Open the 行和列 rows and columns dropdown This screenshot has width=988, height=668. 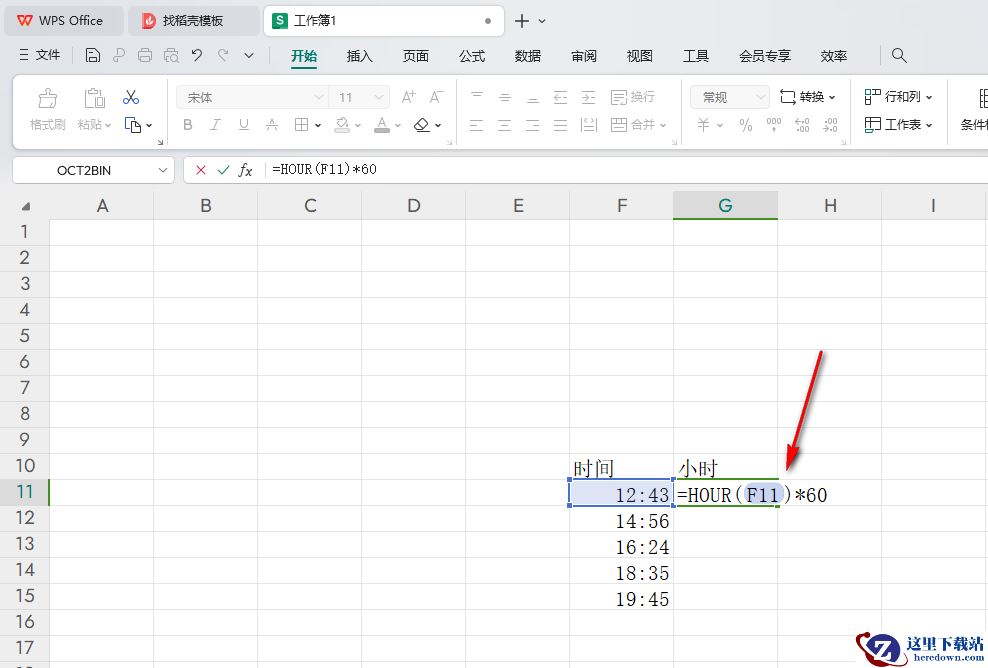[898, 96]
